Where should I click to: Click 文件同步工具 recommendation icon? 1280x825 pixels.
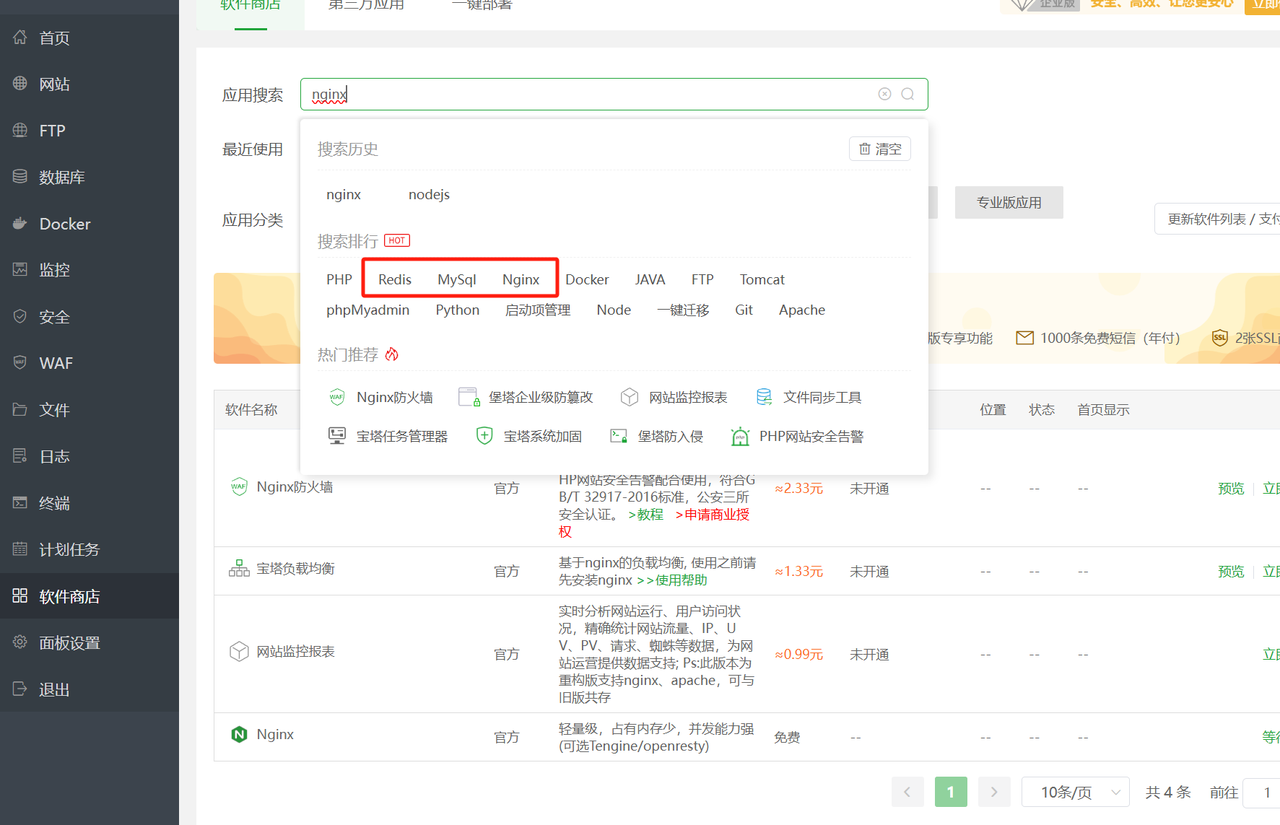(x=764, y=397)
